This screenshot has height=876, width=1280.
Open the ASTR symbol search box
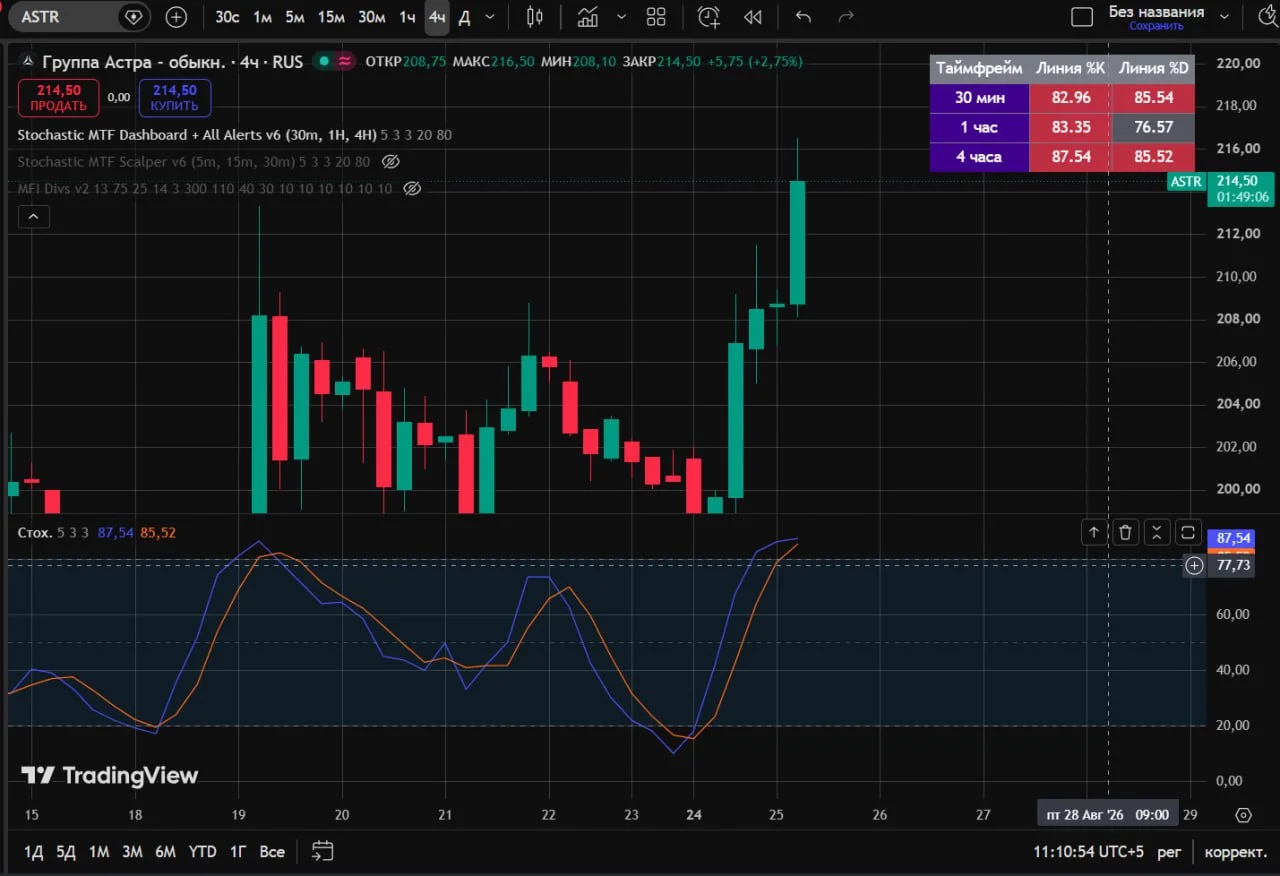point(66,17)
